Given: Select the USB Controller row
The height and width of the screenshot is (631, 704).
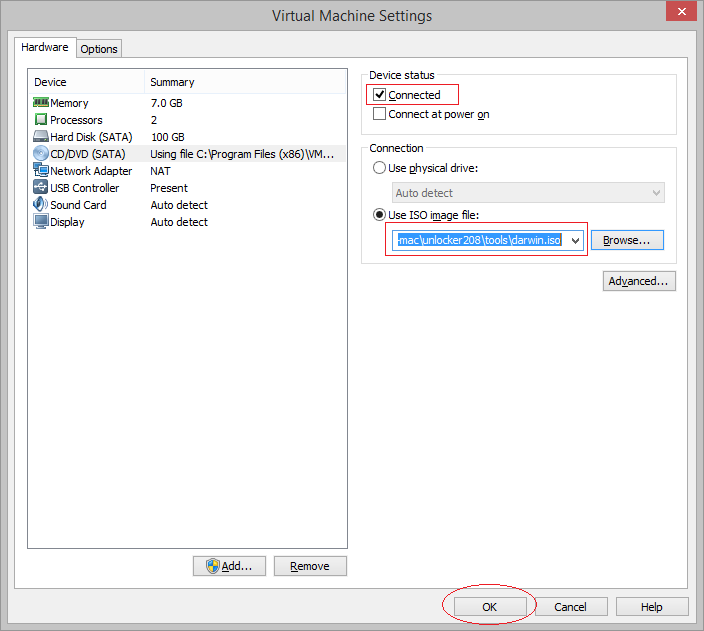Looking at the screenshot, I should click(188, 188).
